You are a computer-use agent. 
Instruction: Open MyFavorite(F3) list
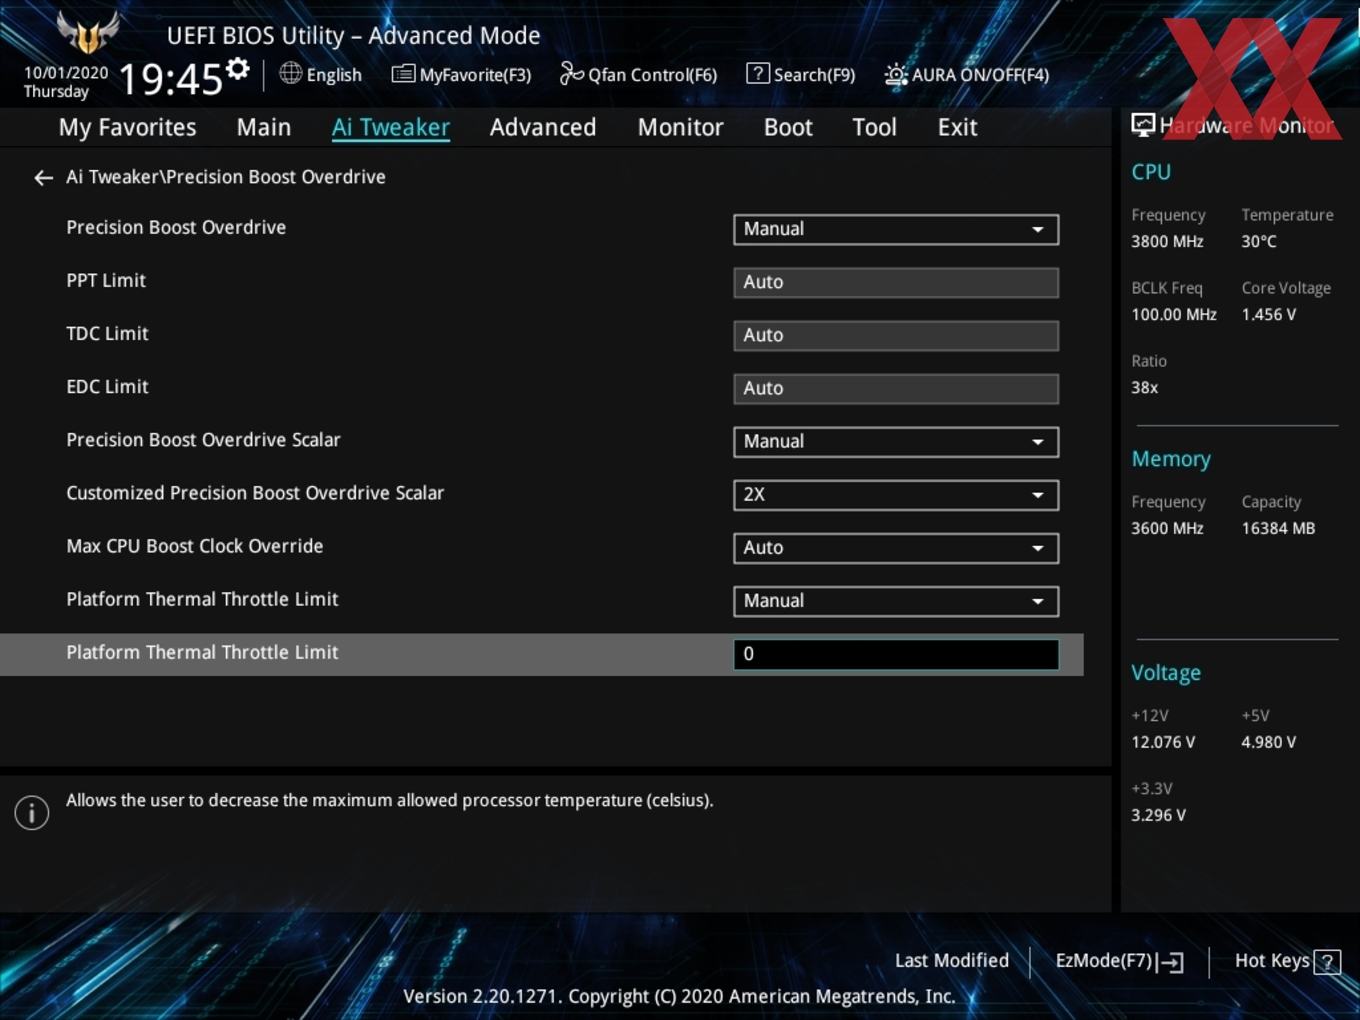point(461,74)
